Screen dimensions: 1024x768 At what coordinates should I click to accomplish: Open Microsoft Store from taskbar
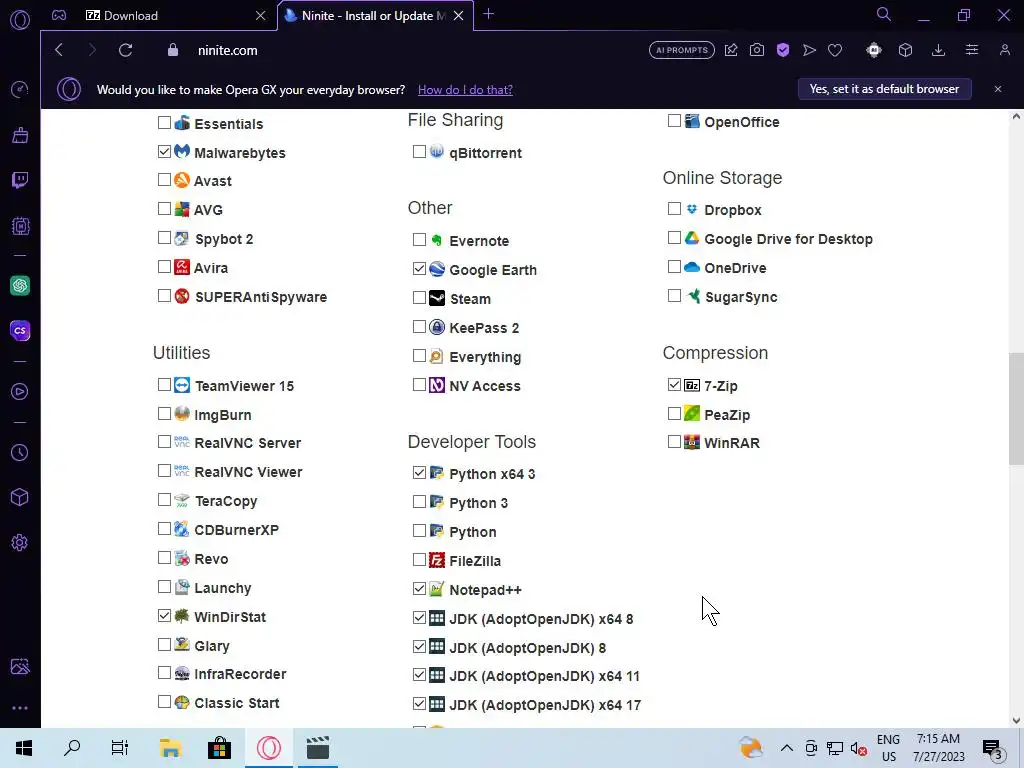coord(219,748)
